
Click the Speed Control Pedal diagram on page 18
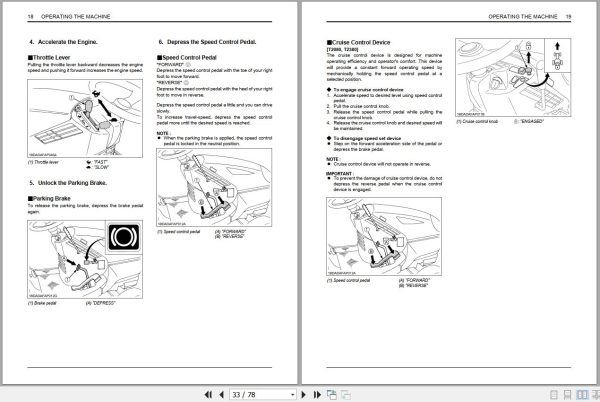[214, 187]
